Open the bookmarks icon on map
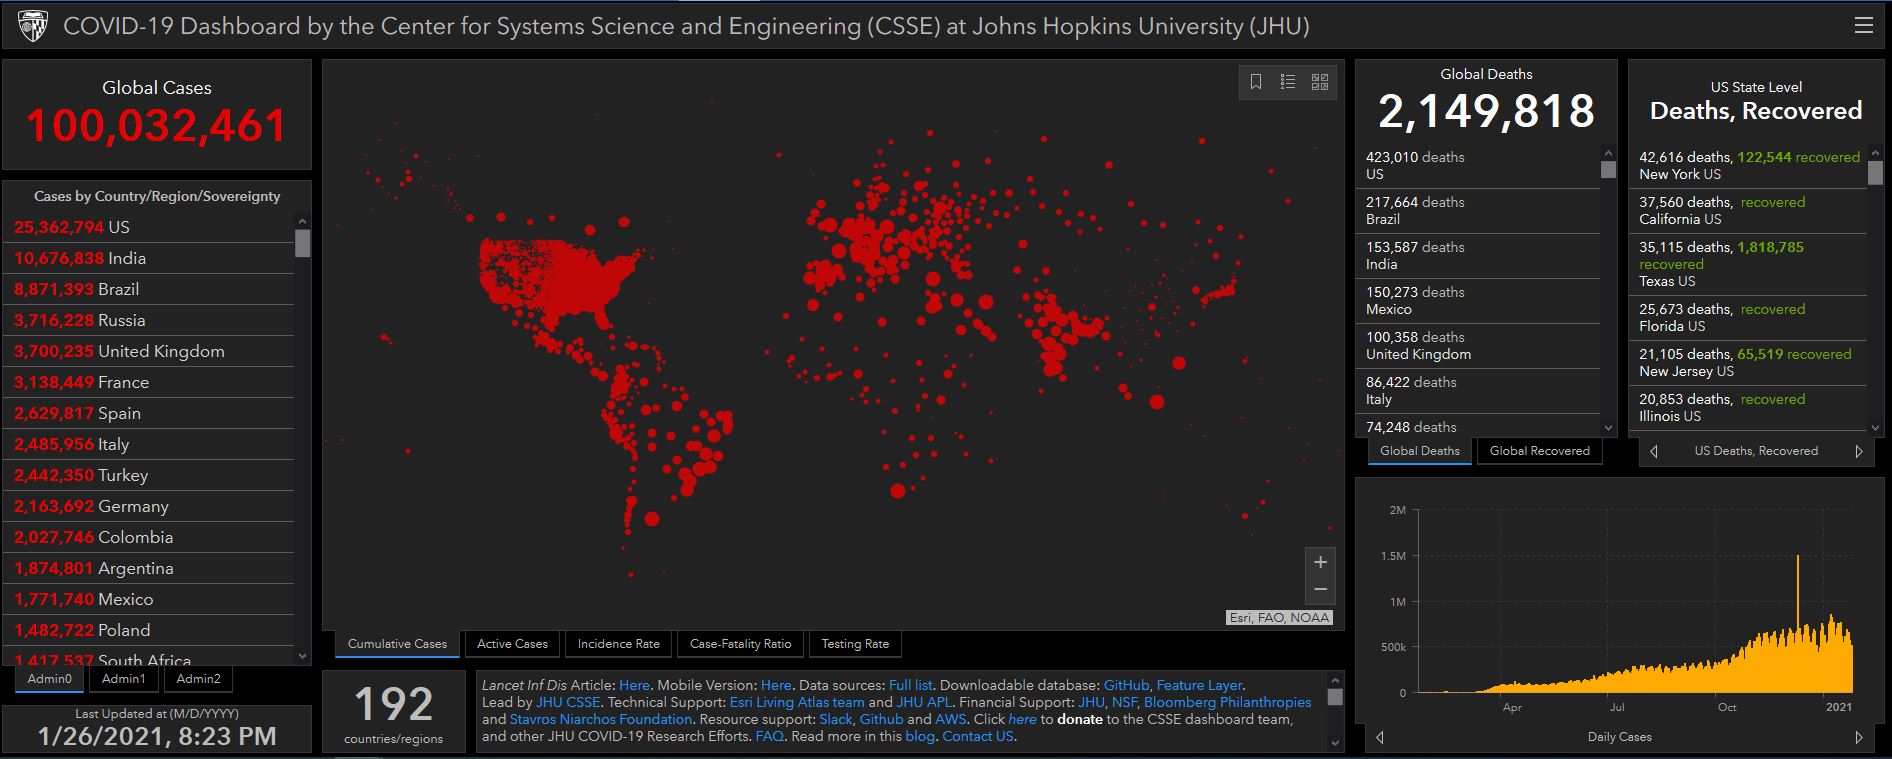Image resolution: width=1892 pixels, height=759 pixels. 1256,82
